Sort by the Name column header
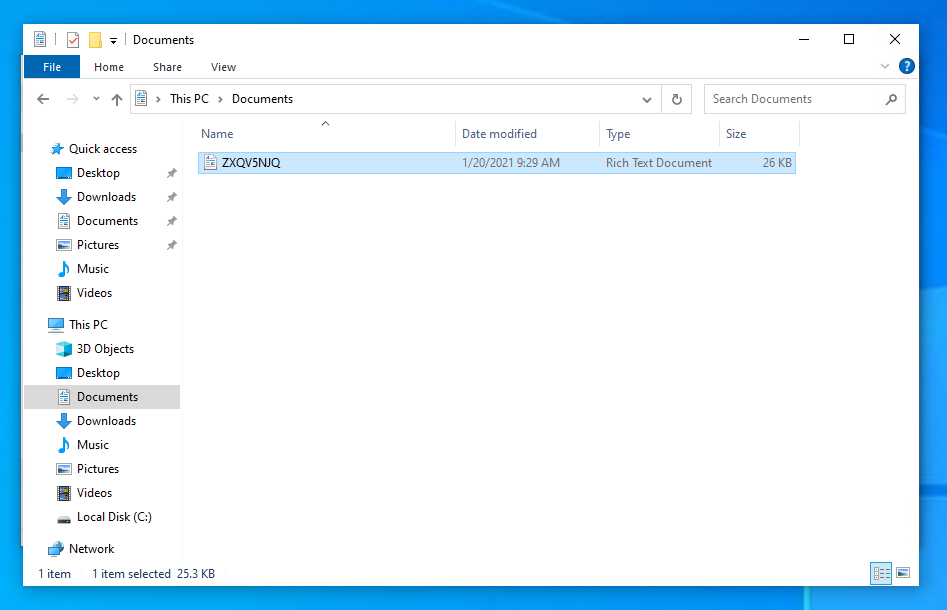 [x=326, y=134]
